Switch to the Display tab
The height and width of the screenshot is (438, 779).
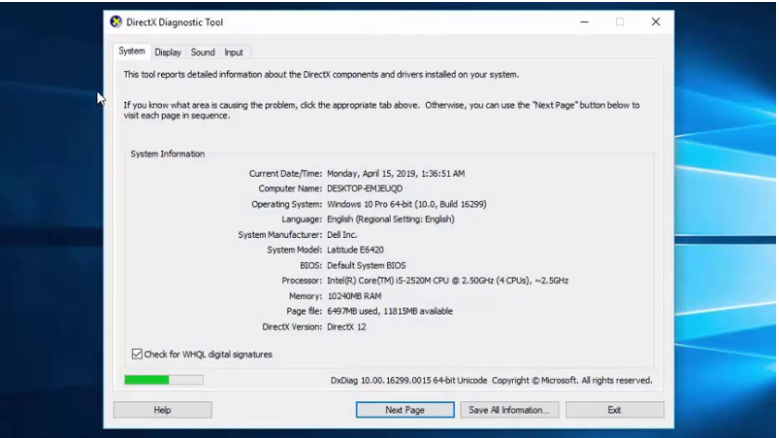[167, 52]
